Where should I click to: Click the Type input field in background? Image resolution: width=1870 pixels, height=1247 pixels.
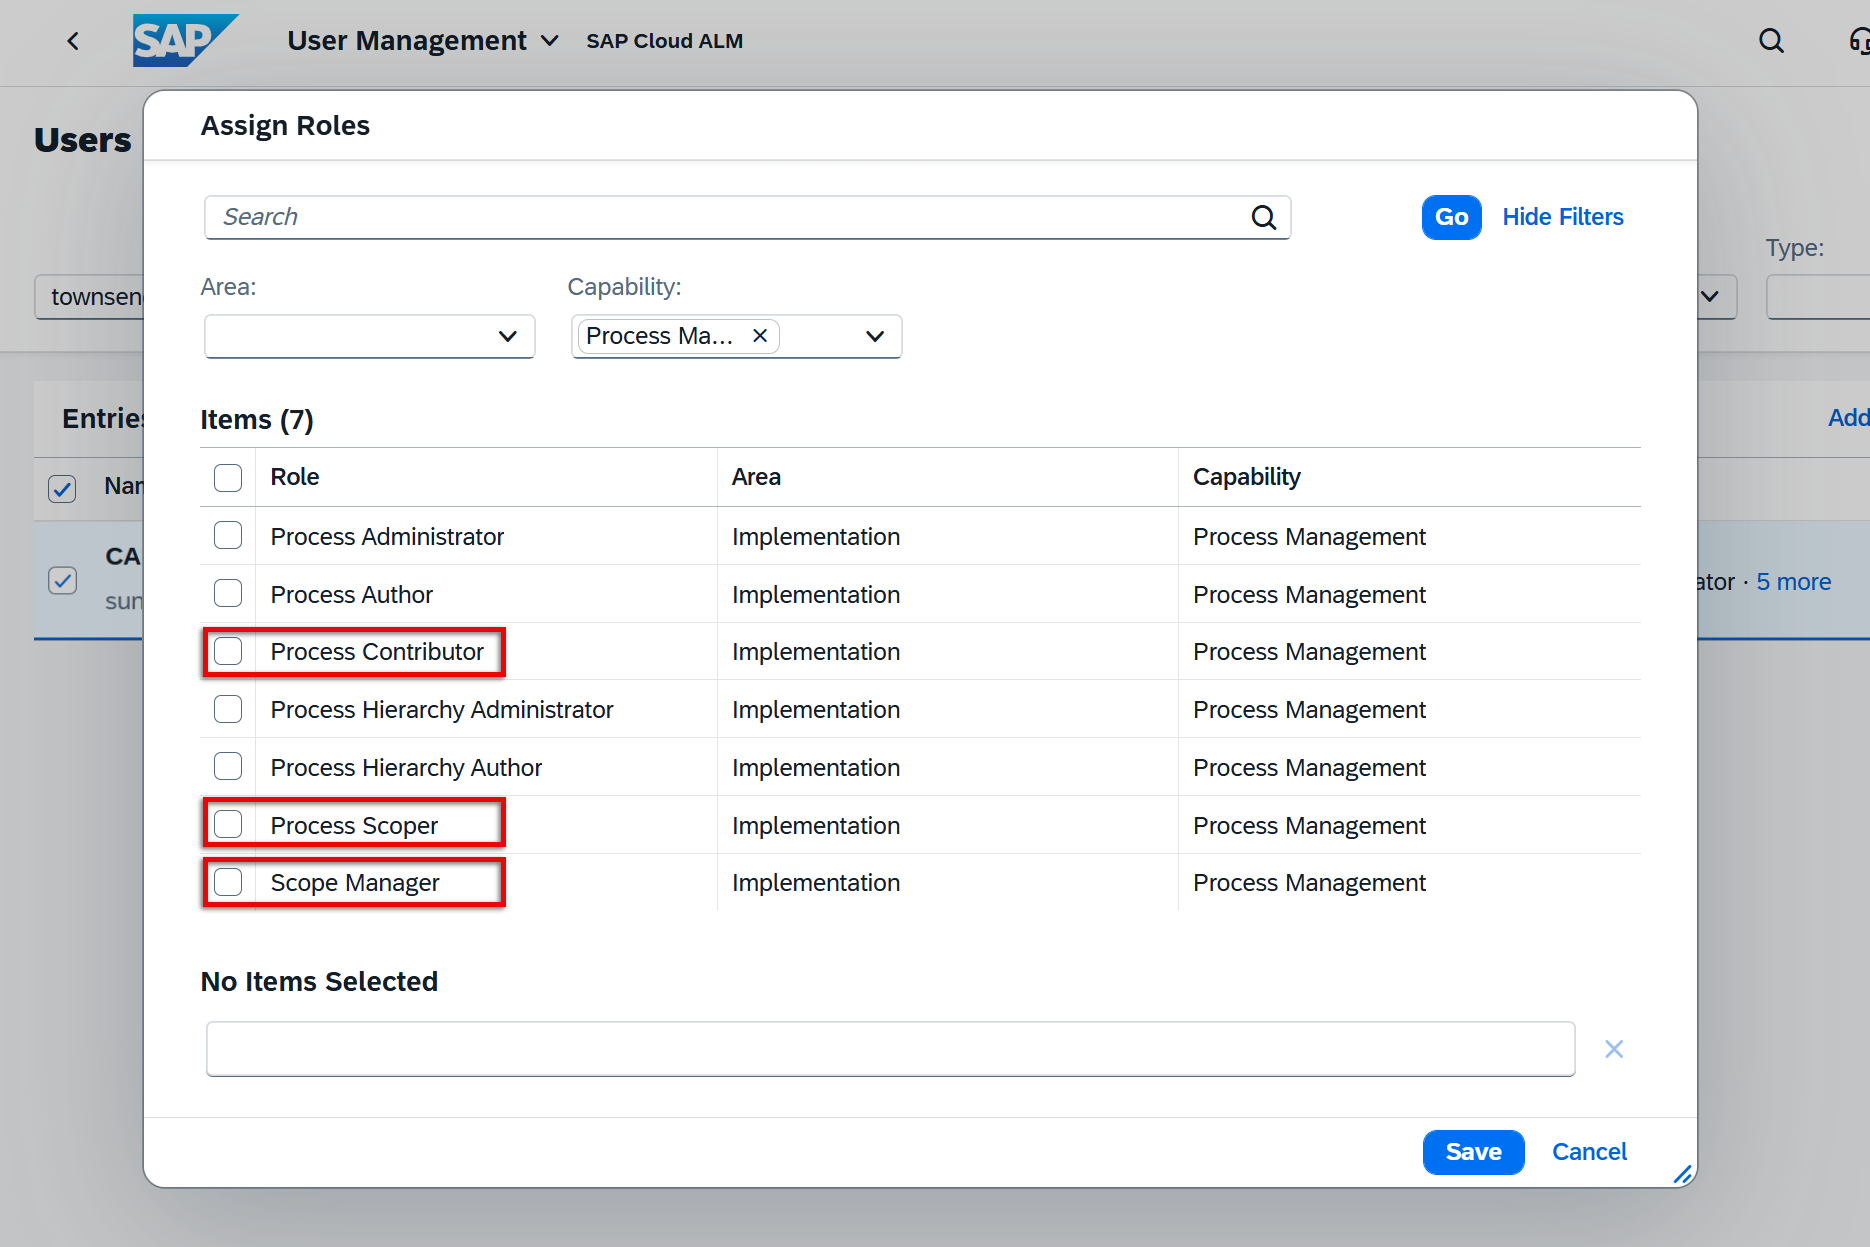pyautogui.click(x=1818, y=297)
